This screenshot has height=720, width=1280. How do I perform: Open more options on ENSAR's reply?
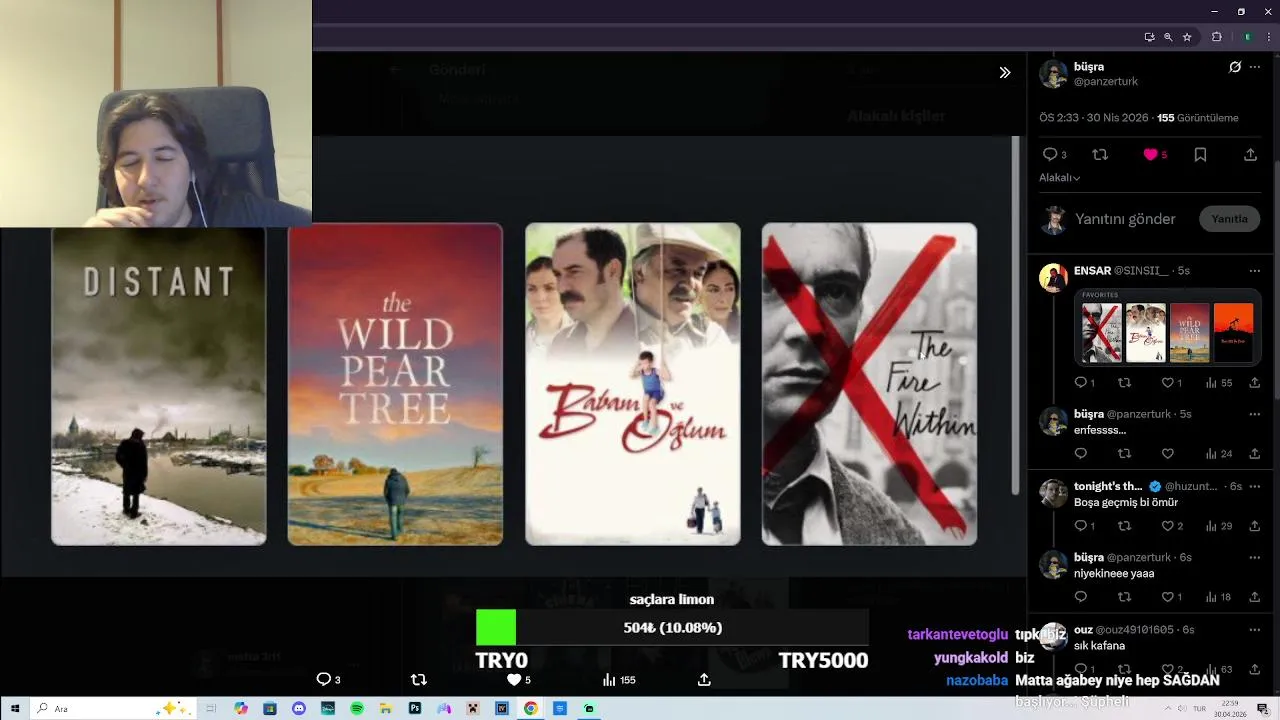(1254, 270)
